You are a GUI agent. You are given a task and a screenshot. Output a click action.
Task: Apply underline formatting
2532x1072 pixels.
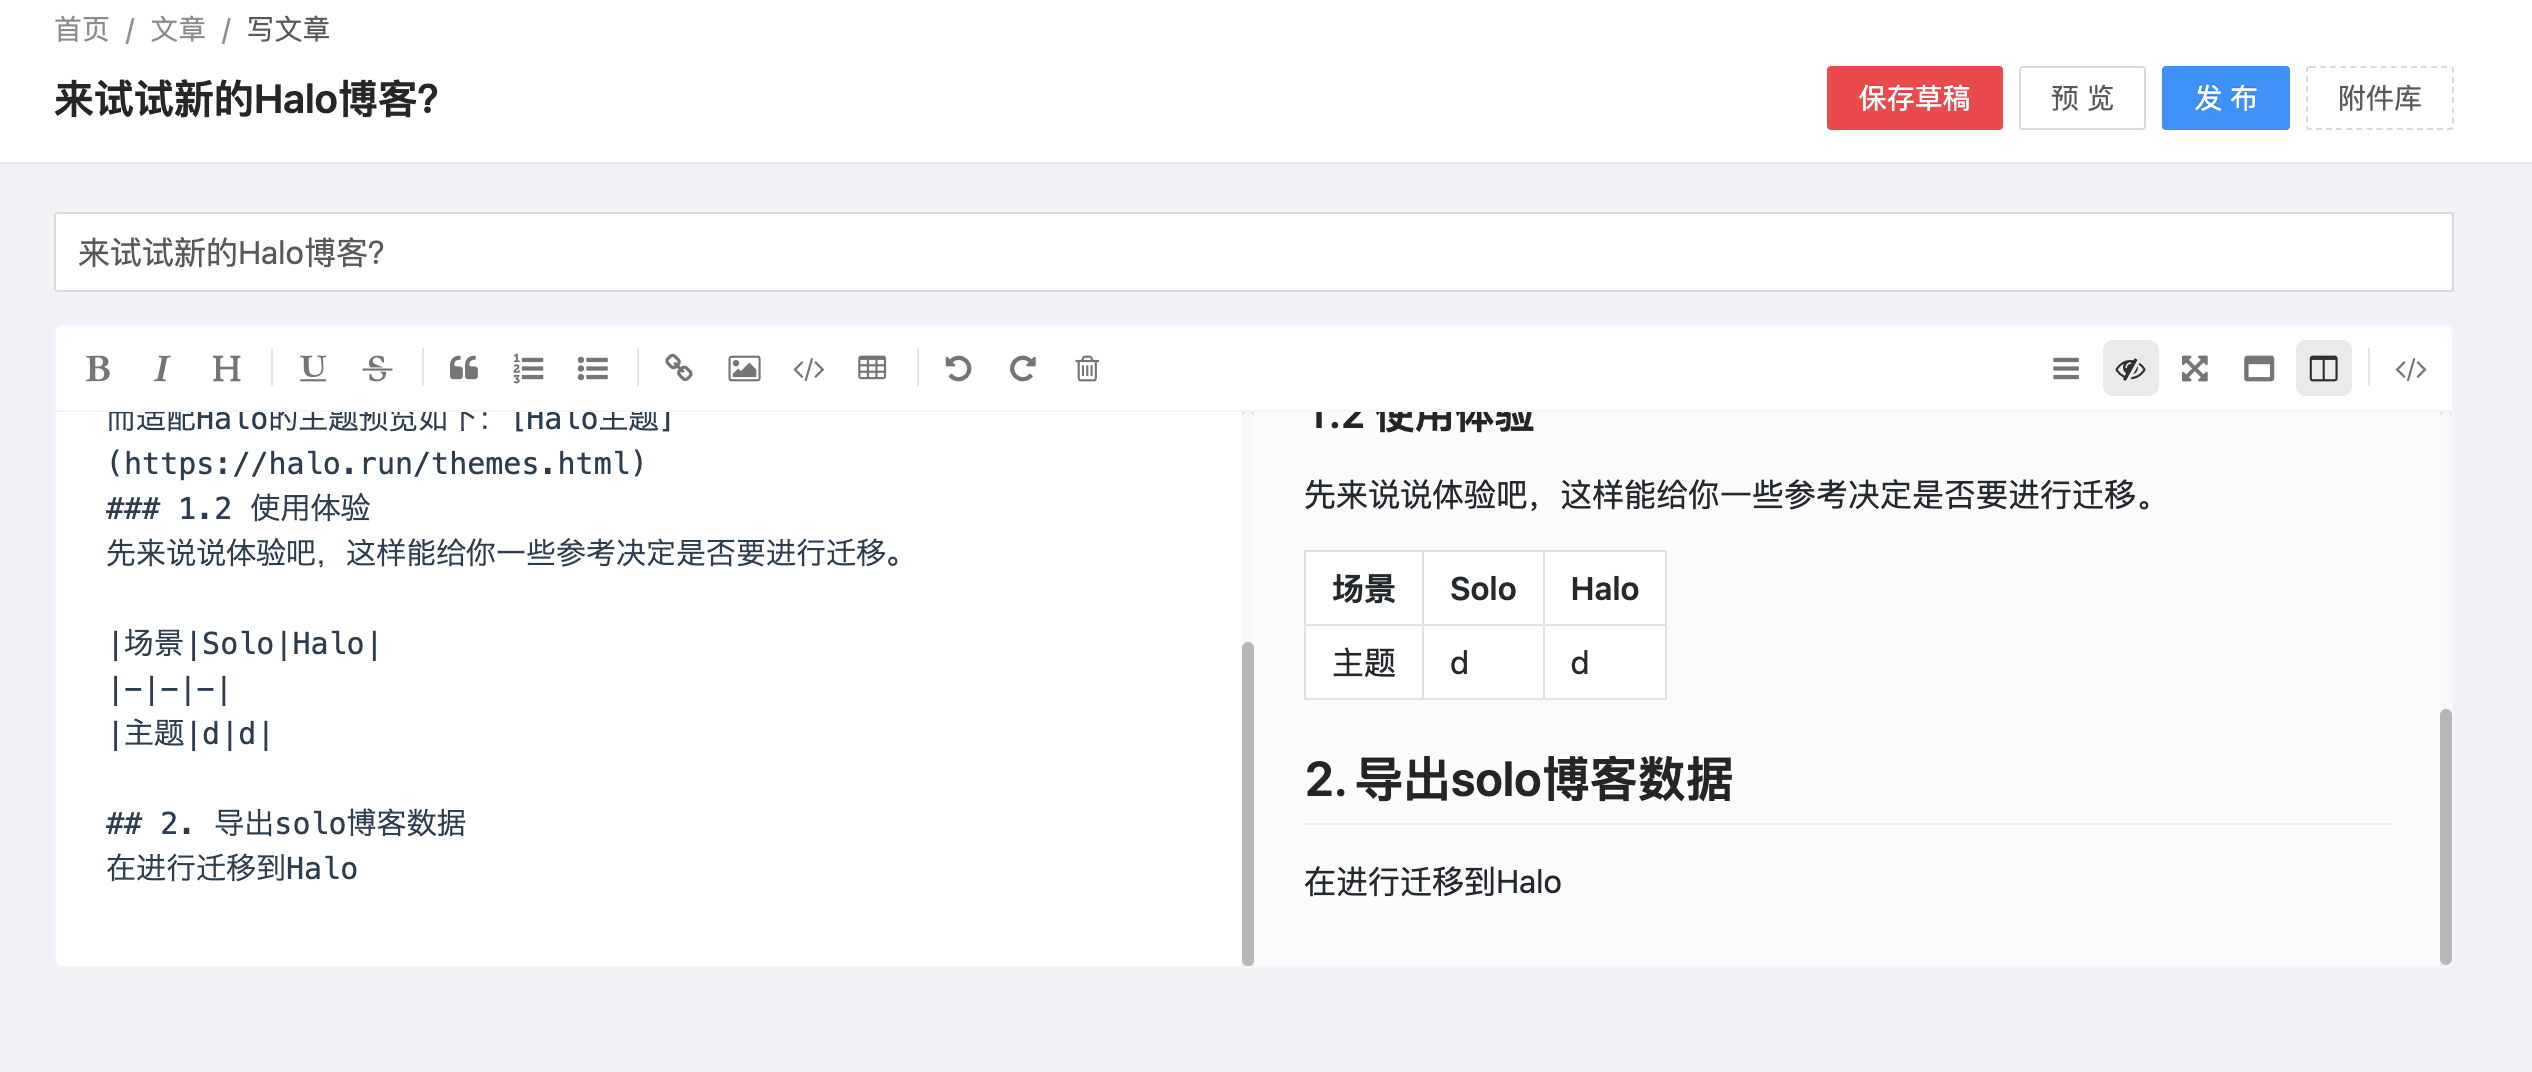pos(313,369)
